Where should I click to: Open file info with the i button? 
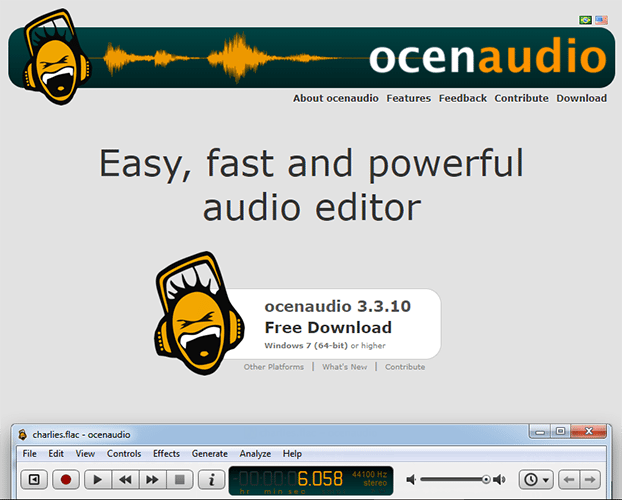(211, 480)
